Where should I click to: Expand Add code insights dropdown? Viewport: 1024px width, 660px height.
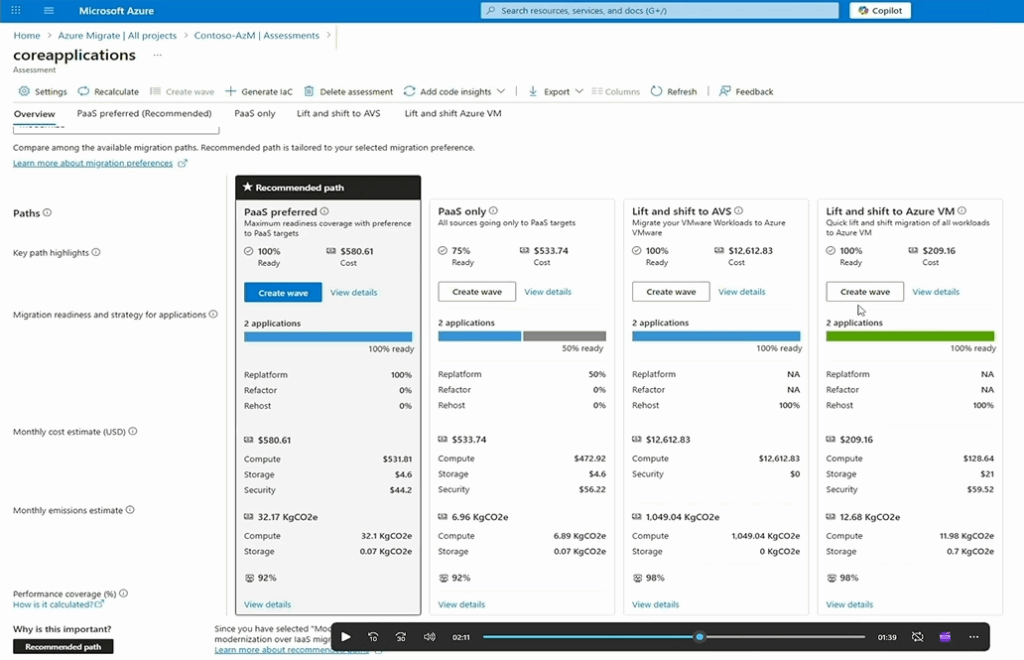(x=500, y=91)
